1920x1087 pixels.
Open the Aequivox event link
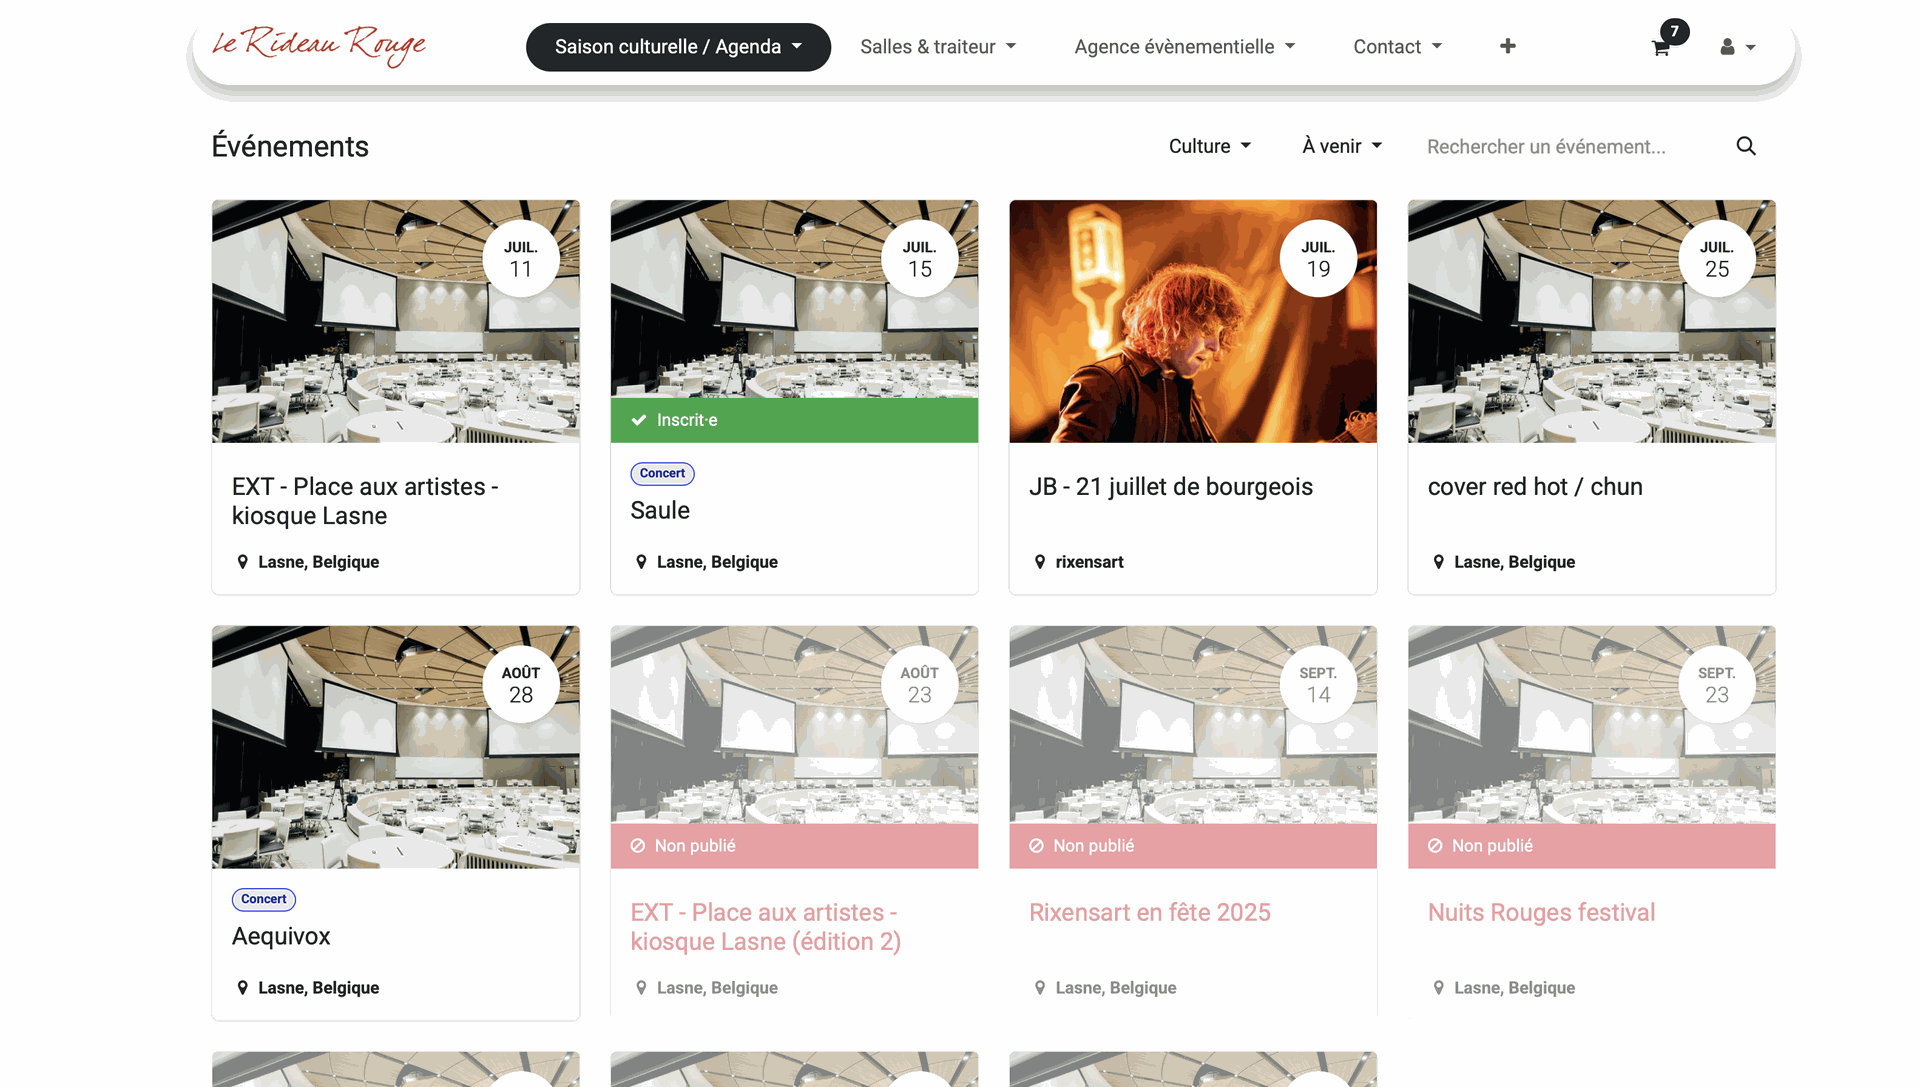pos(281,936)
